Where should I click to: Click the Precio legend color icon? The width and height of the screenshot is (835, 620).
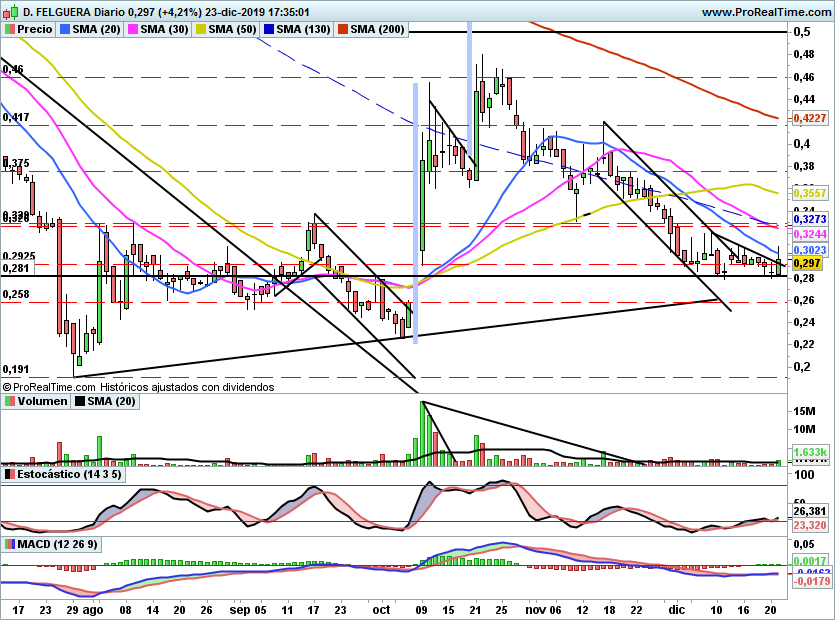[x=10, y=30]
